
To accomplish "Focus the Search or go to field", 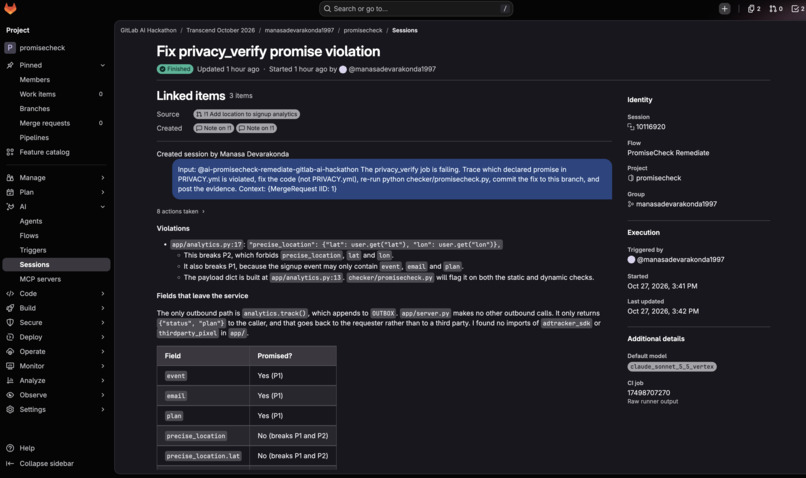I will pyautogui.click(x=416, y=9).
